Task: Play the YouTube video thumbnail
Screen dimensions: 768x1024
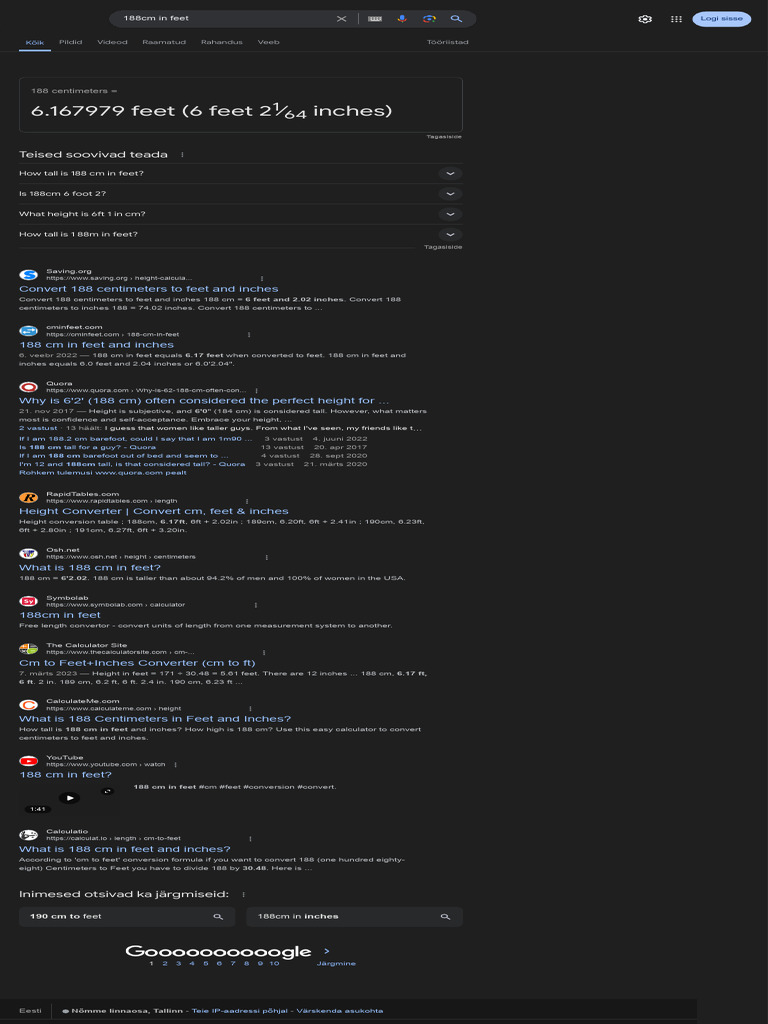Action: click(x=70, y=797)
